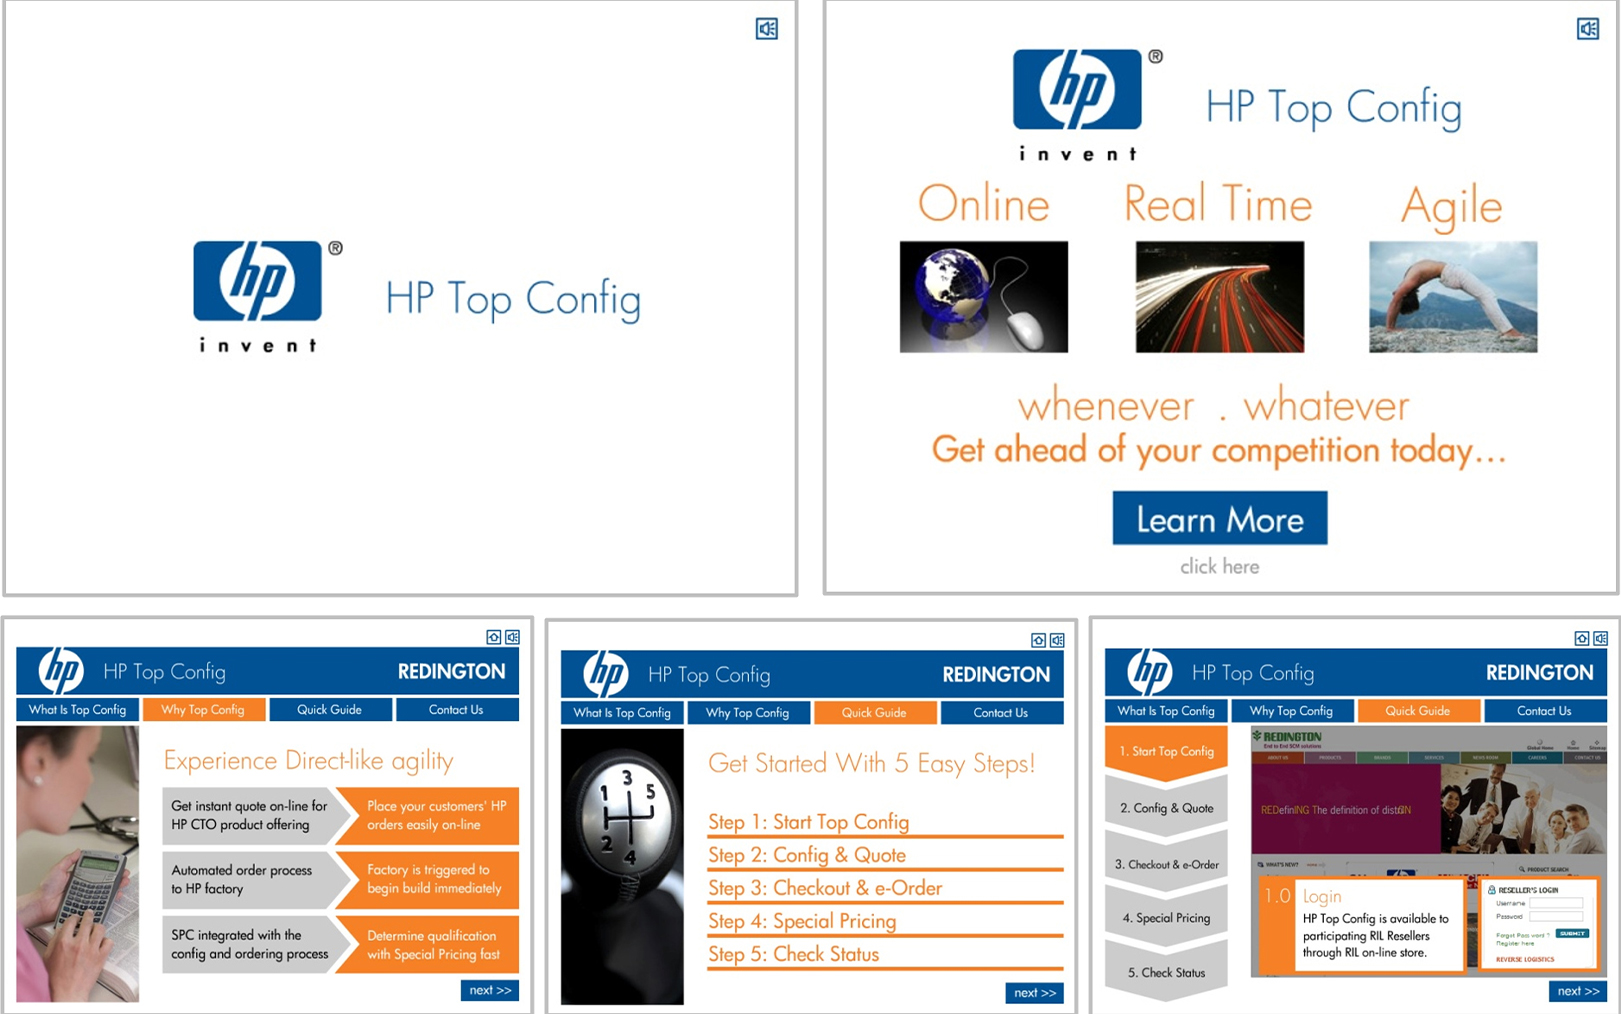The image size is (1621, 1014).
Task: Click REDINGTON text in the Login slide header
Action: 1539,672
